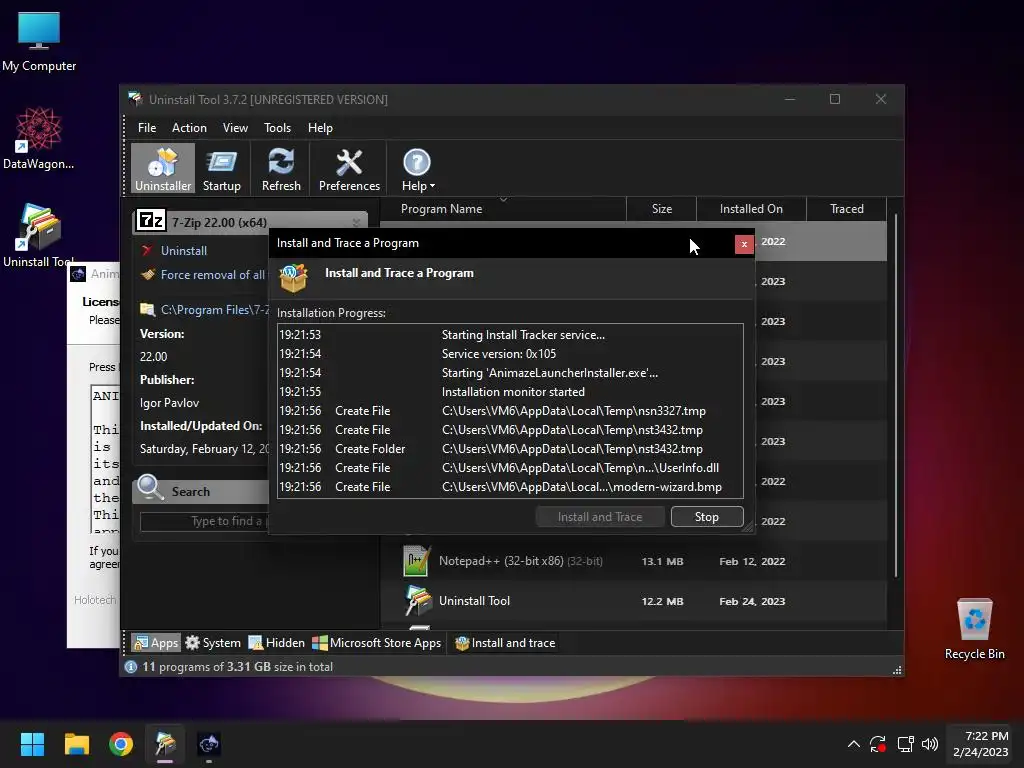Viewport: 1024px width, 768px height.
Task: Click the Install and trace tab
Action: (x=505, y=643)
